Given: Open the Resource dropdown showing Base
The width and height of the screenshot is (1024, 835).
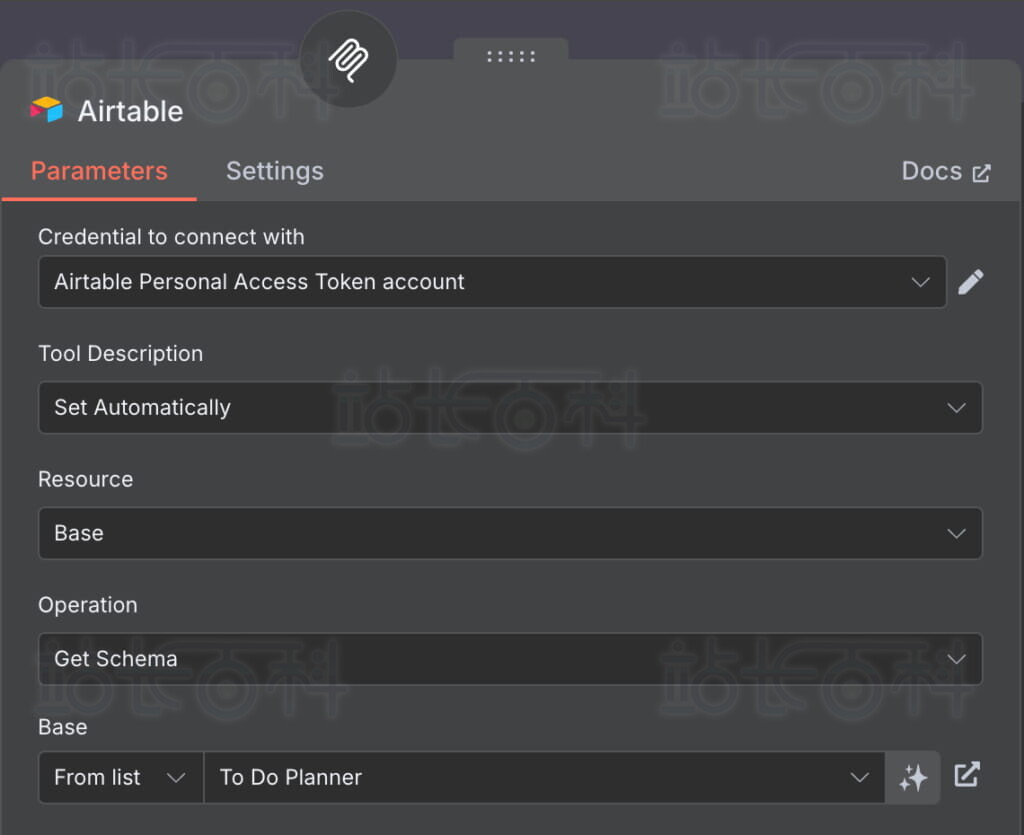Looking at the screenshot, I should 510,534.
